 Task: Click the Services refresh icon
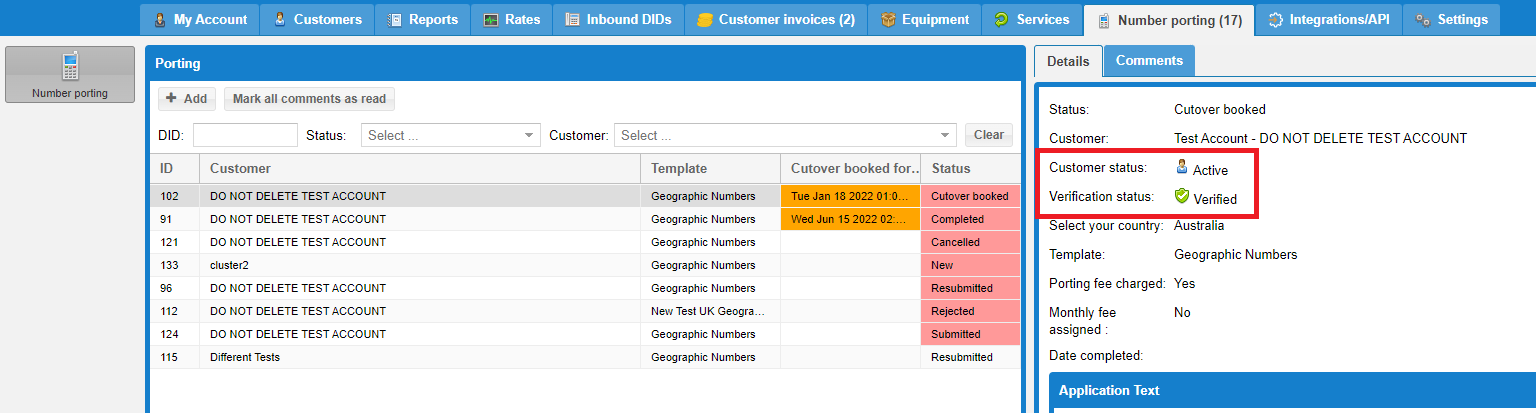(x=1001, y=20)
